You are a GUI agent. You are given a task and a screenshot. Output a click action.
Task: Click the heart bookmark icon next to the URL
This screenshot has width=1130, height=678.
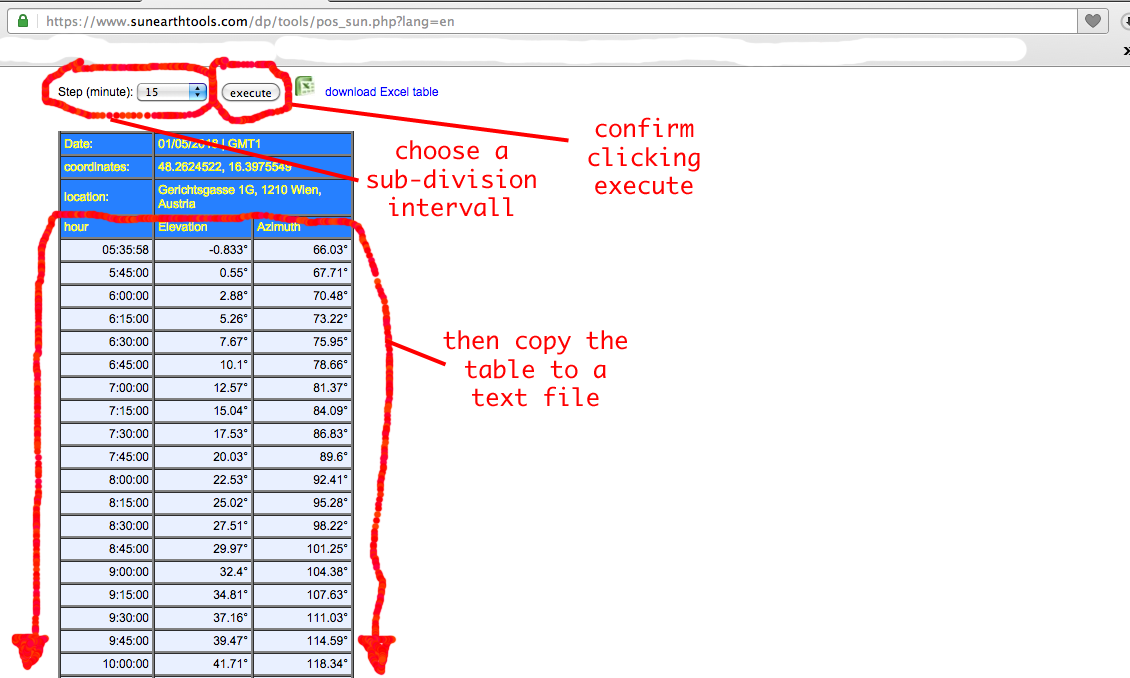coord(1092,20)
